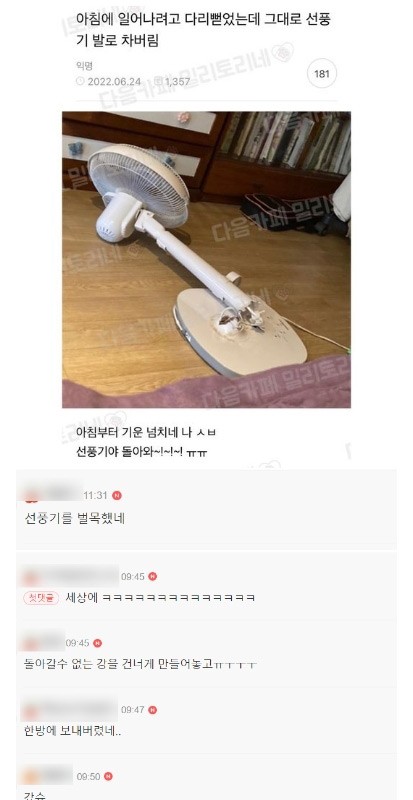The image size is (413, 800).
Task: Select the comment '한방에 보내버렸네..'
Action: pos(72,731)
